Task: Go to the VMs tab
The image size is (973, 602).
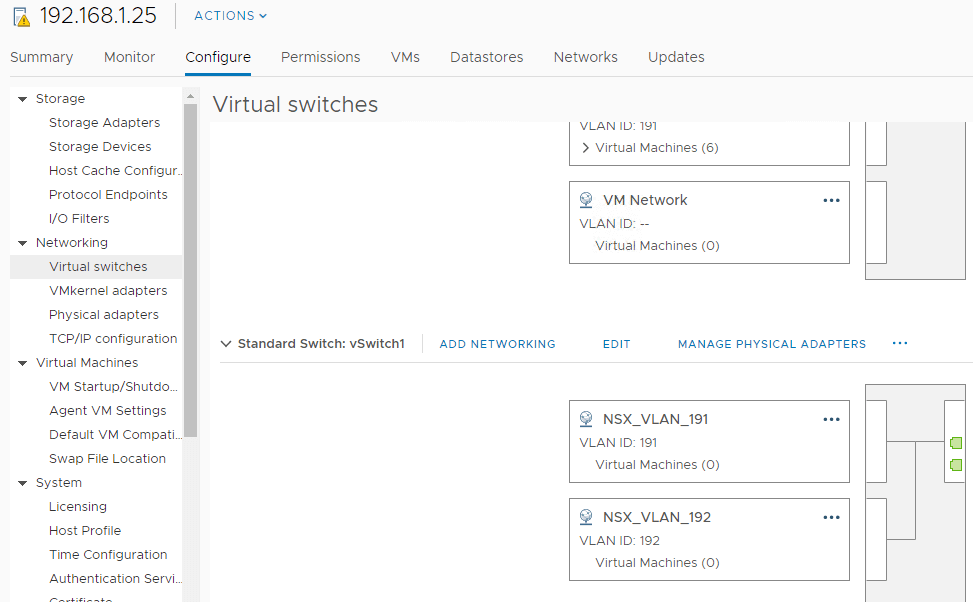Action: [x=405, y=57]
